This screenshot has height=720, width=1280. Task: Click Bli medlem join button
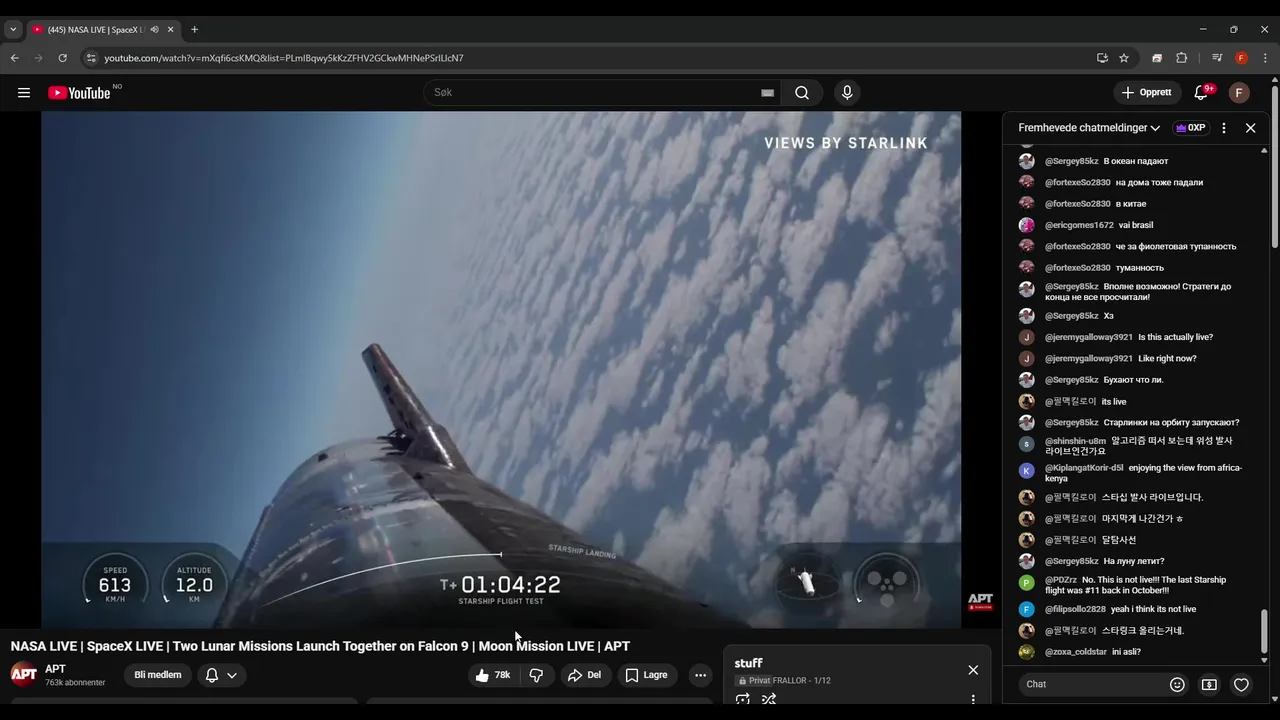pos(158,675)
